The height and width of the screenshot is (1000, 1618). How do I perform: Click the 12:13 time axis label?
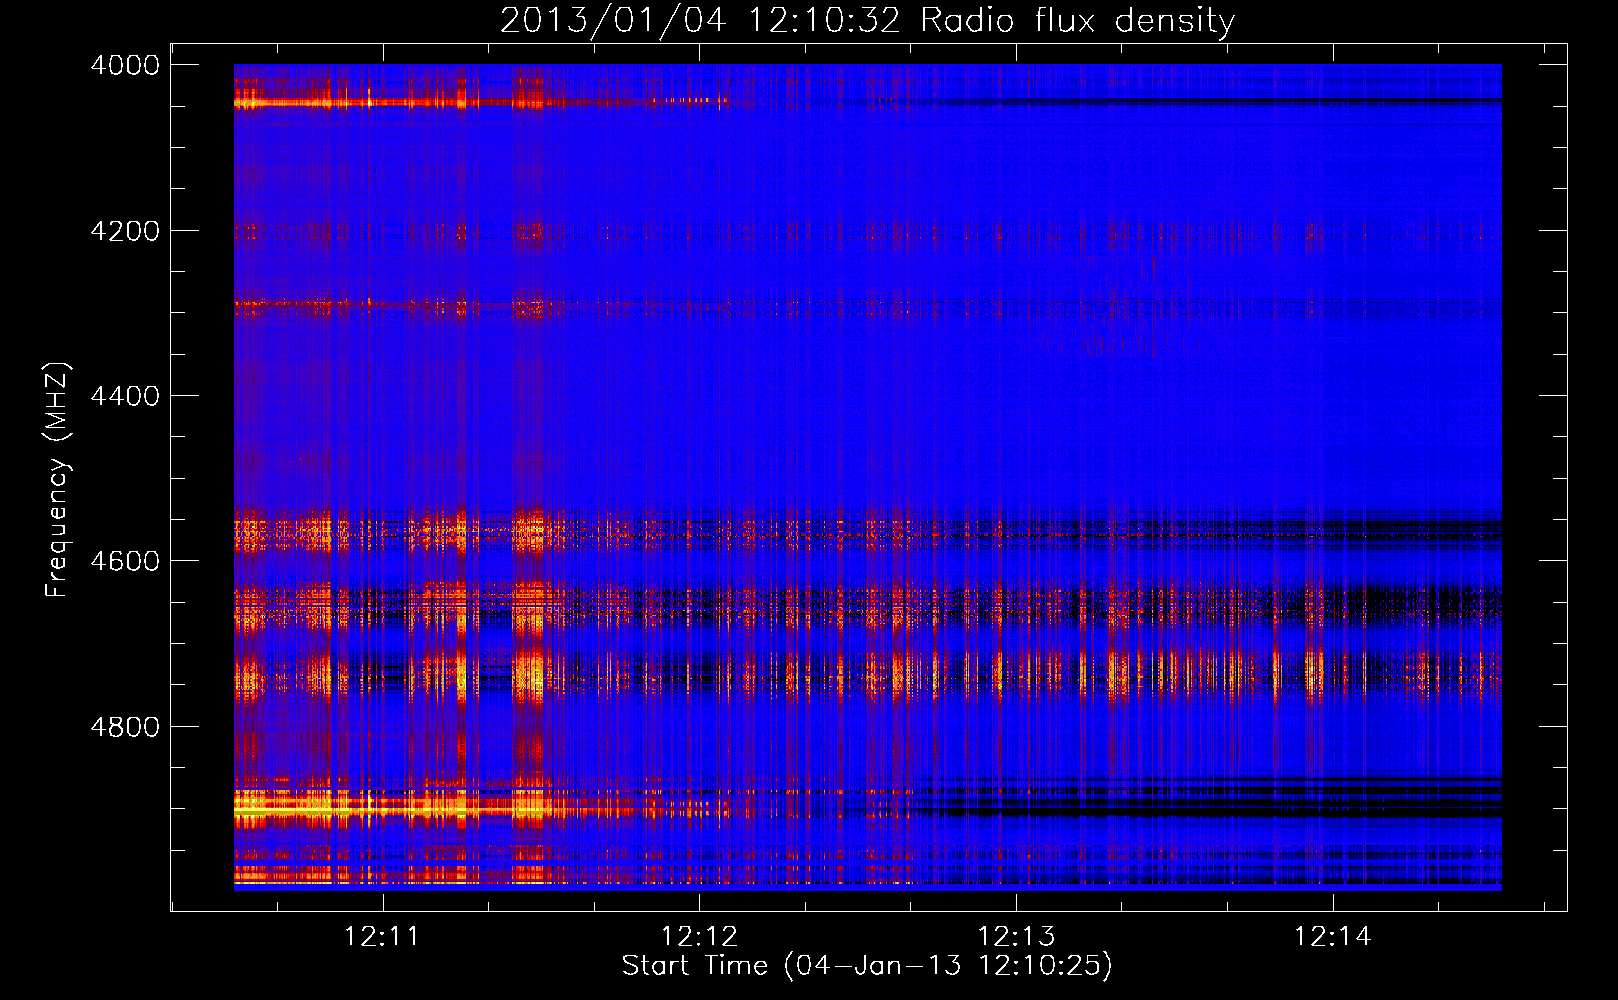tap(1016, 937)
